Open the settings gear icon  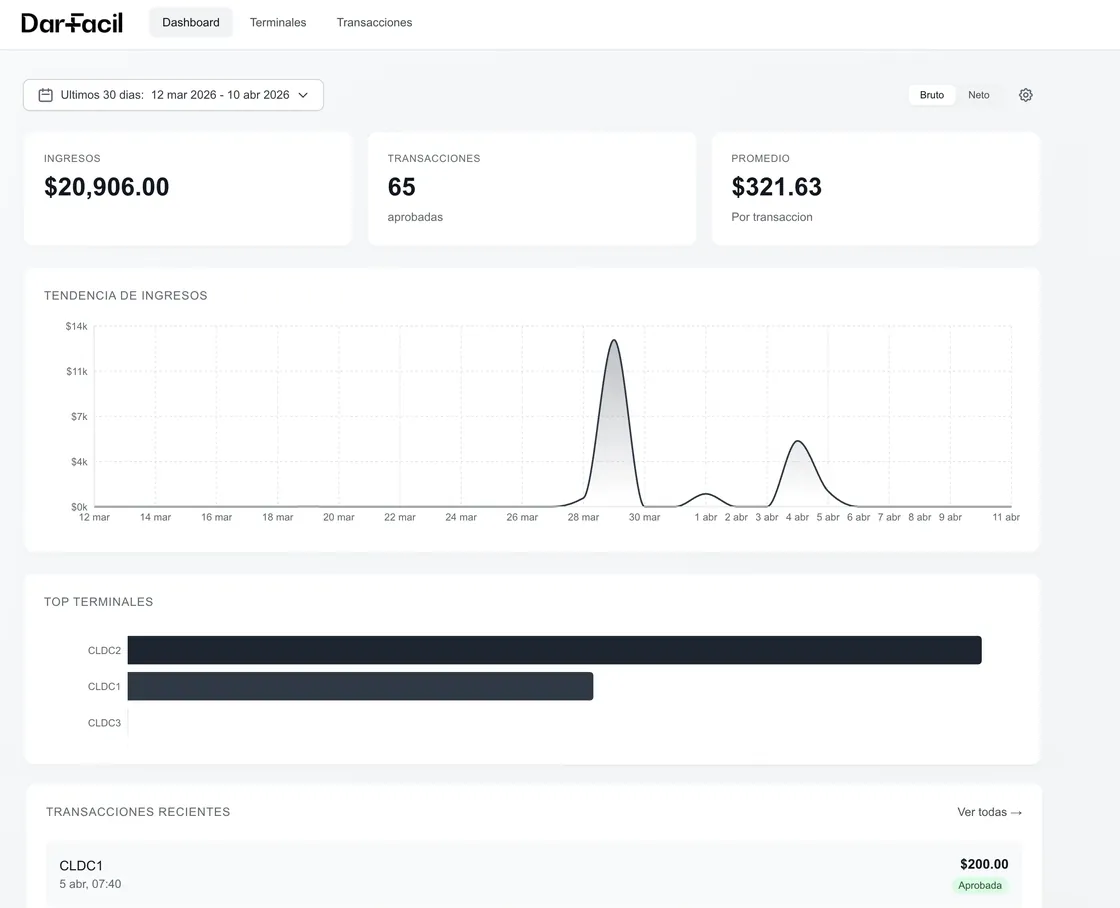tap(1026, 95)
